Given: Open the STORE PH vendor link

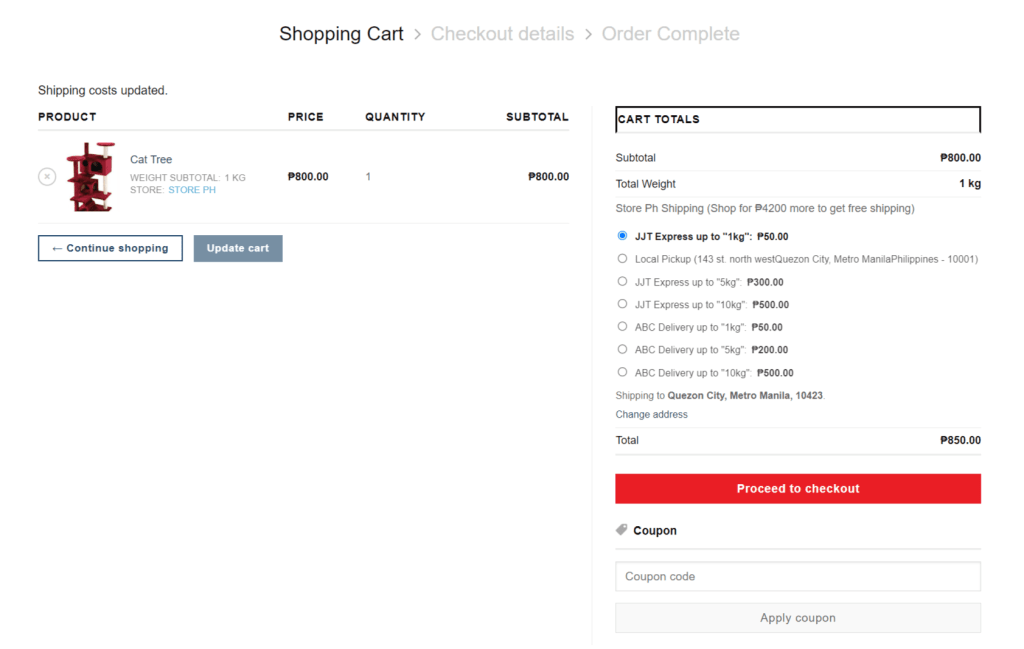Looking at the screenshot, I should [191, 190].
